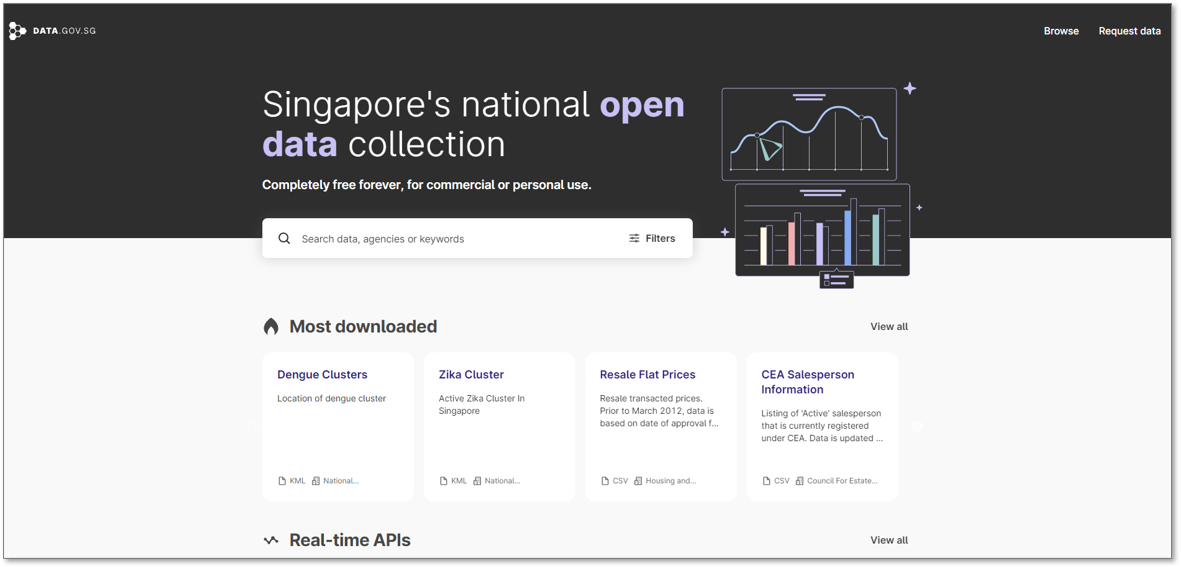This screenshot has width=1181, height=567.
Task: Click the Listing of 'Active' salesperson description
Action: [x=822, y=425]
